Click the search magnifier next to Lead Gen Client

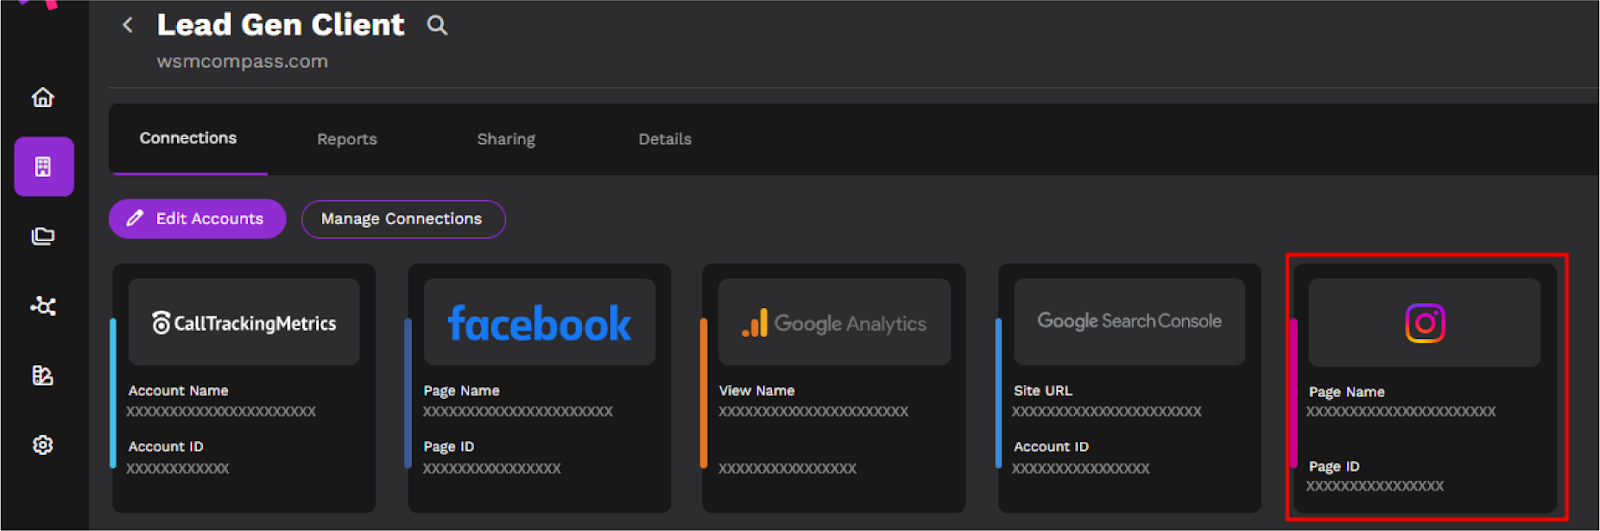437,25
